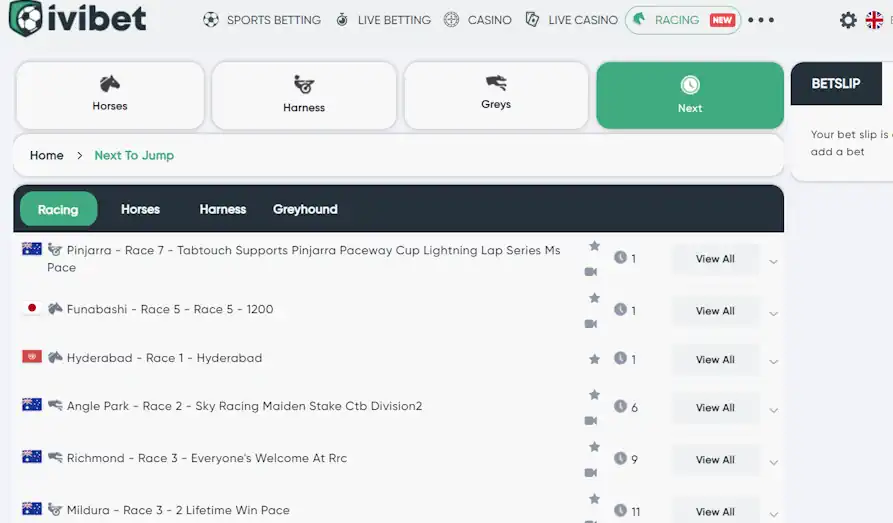Open Pinjarra Race 7 Tabtouch race title
The image size is (893, 523).
tap(304, 258)
